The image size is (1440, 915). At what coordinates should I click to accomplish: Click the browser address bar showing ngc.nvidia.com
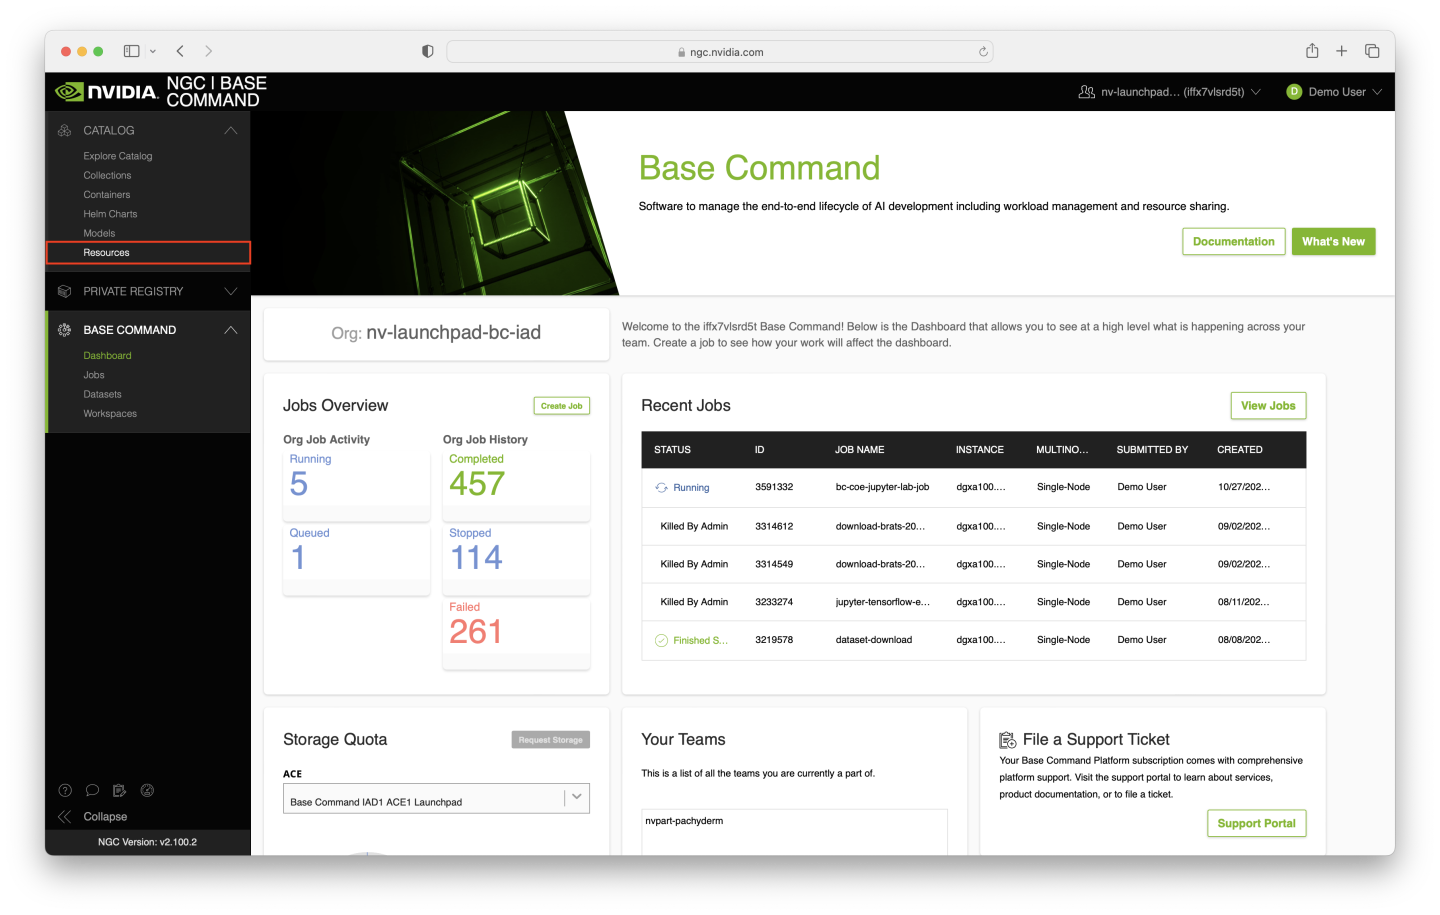pos(719,50)
